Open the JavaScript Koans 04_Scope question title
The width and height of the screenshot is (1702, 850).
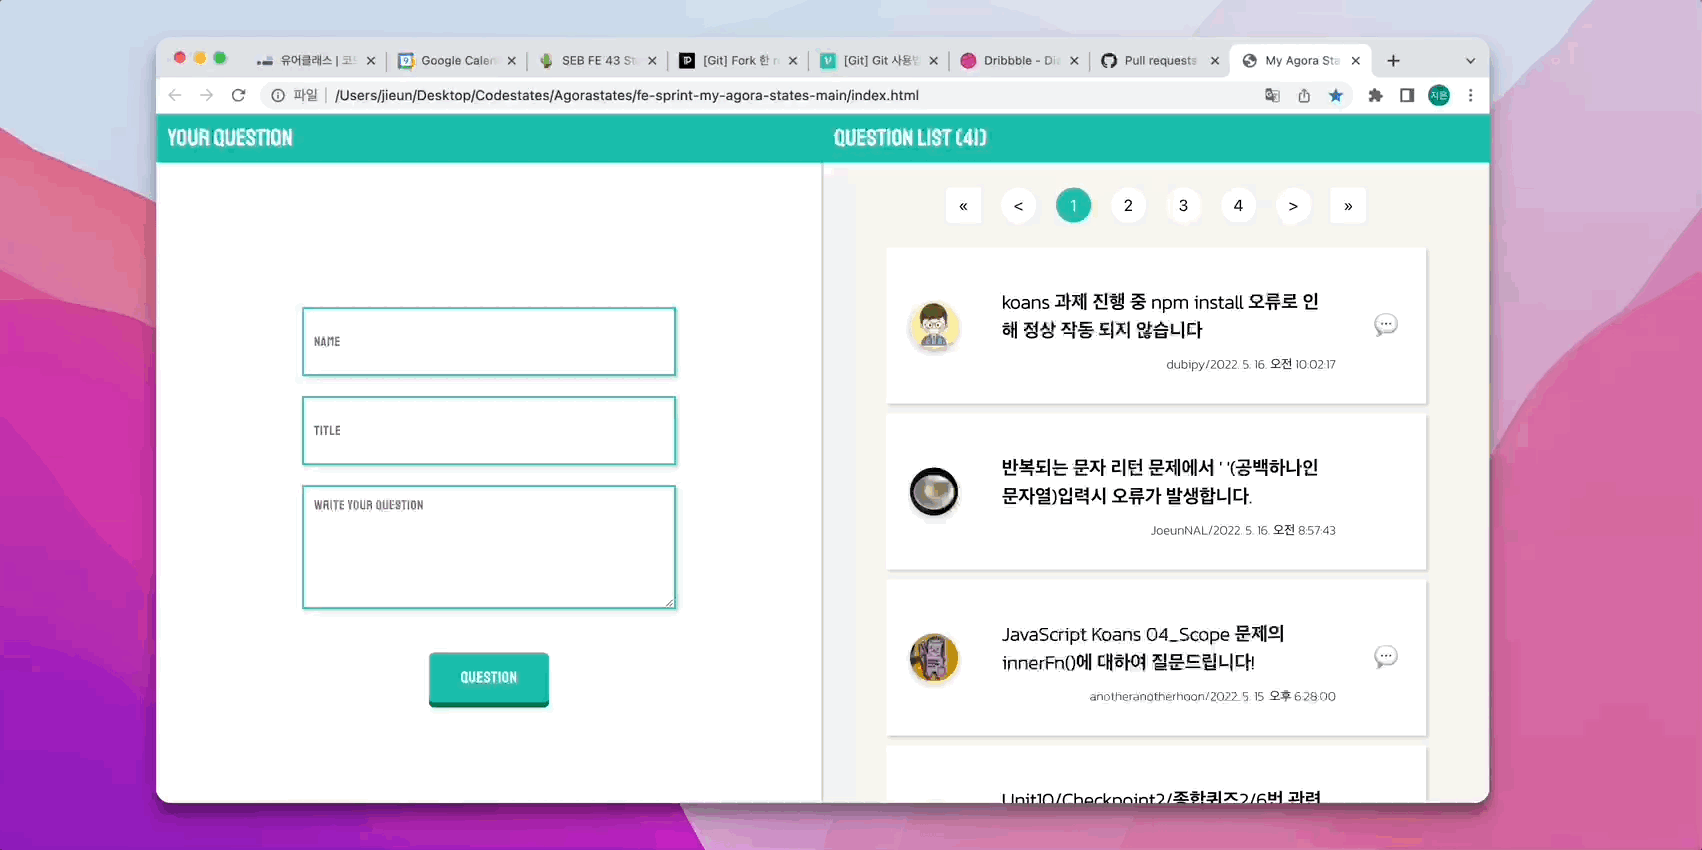[x=1143, y=648]
